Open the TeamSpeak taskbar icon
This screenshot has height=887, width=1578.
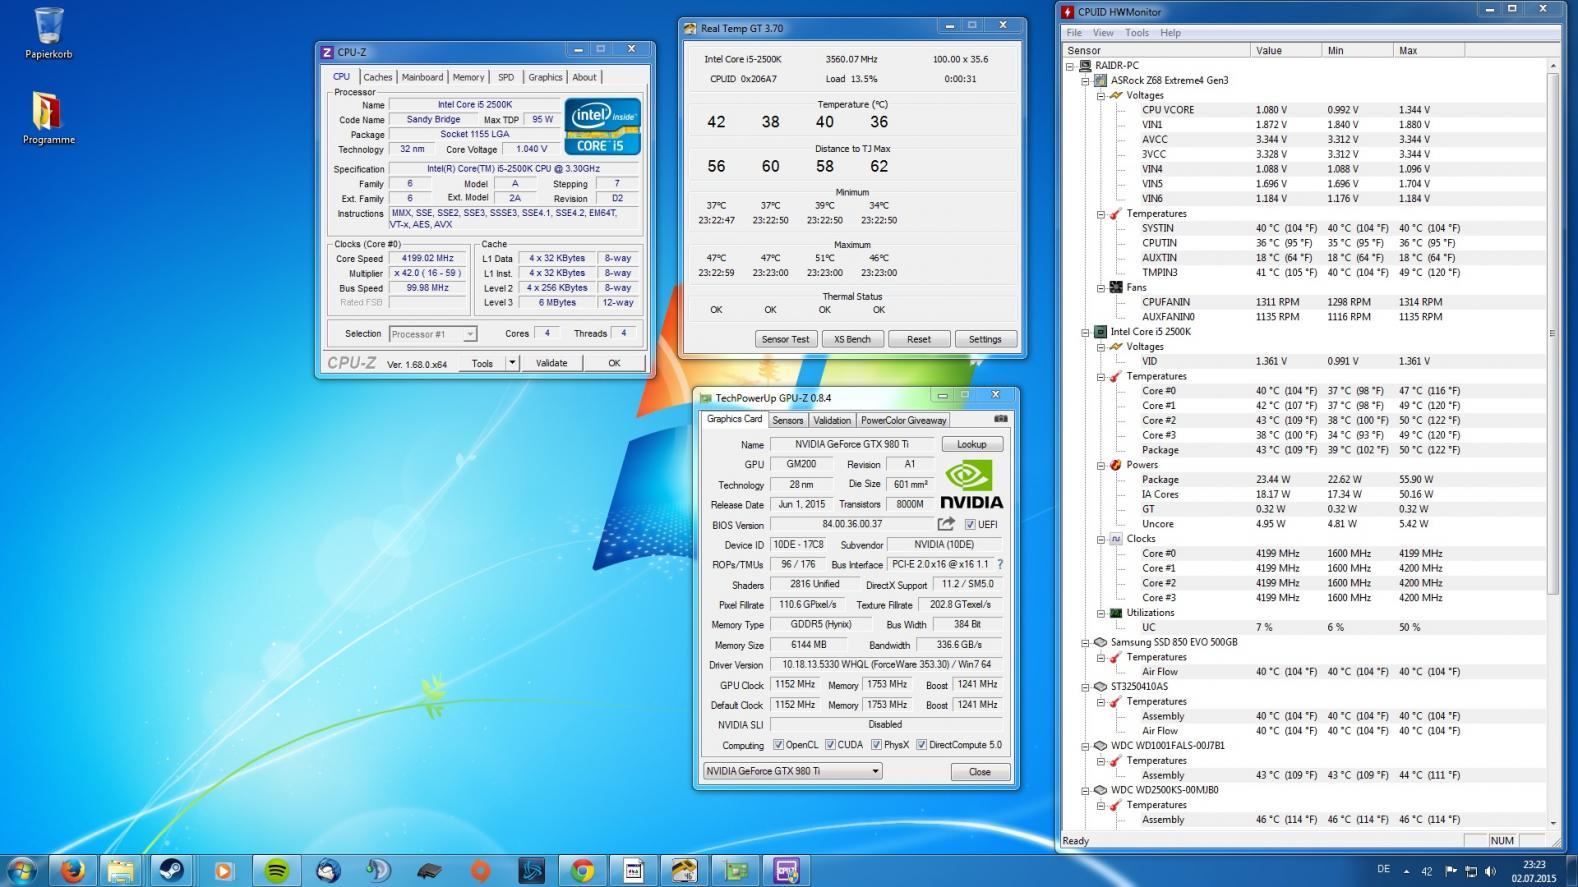[378, 871]
